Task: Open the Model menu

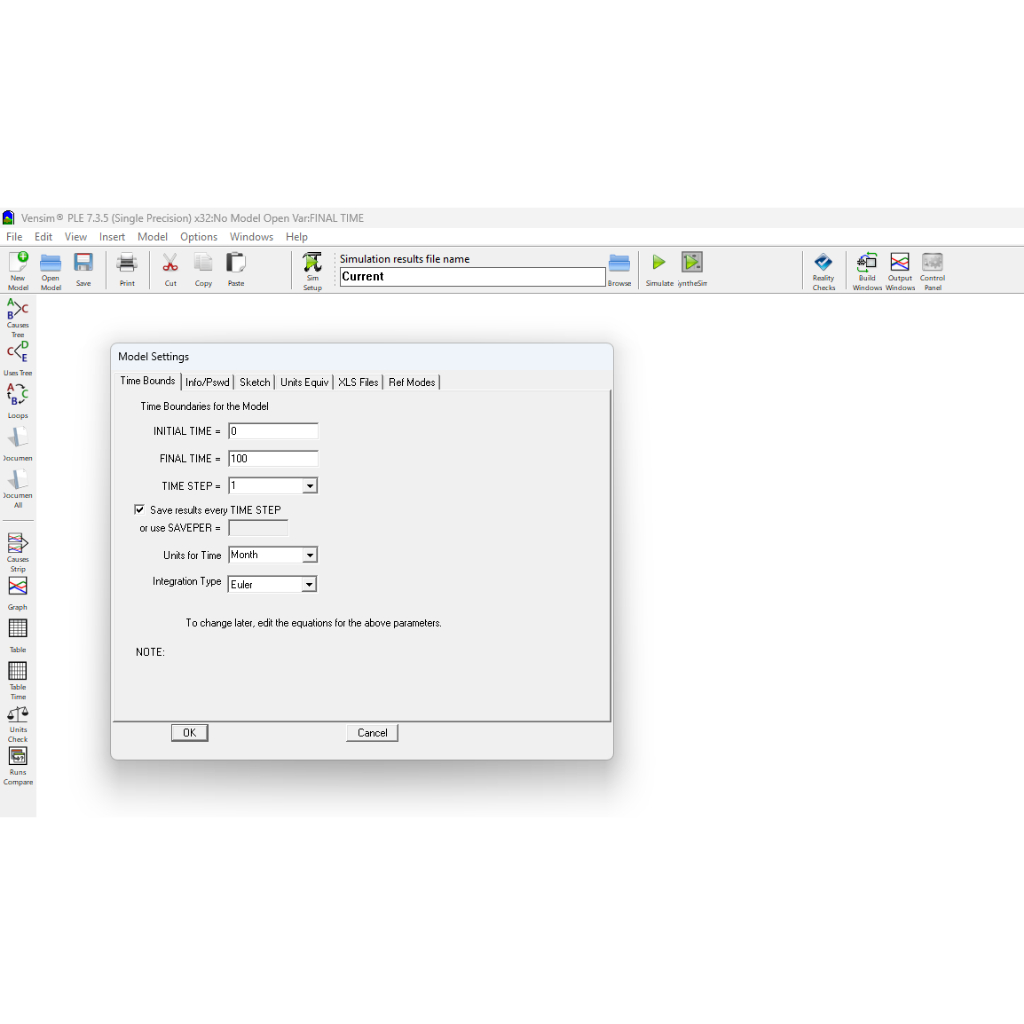Action: click(152, 237)
